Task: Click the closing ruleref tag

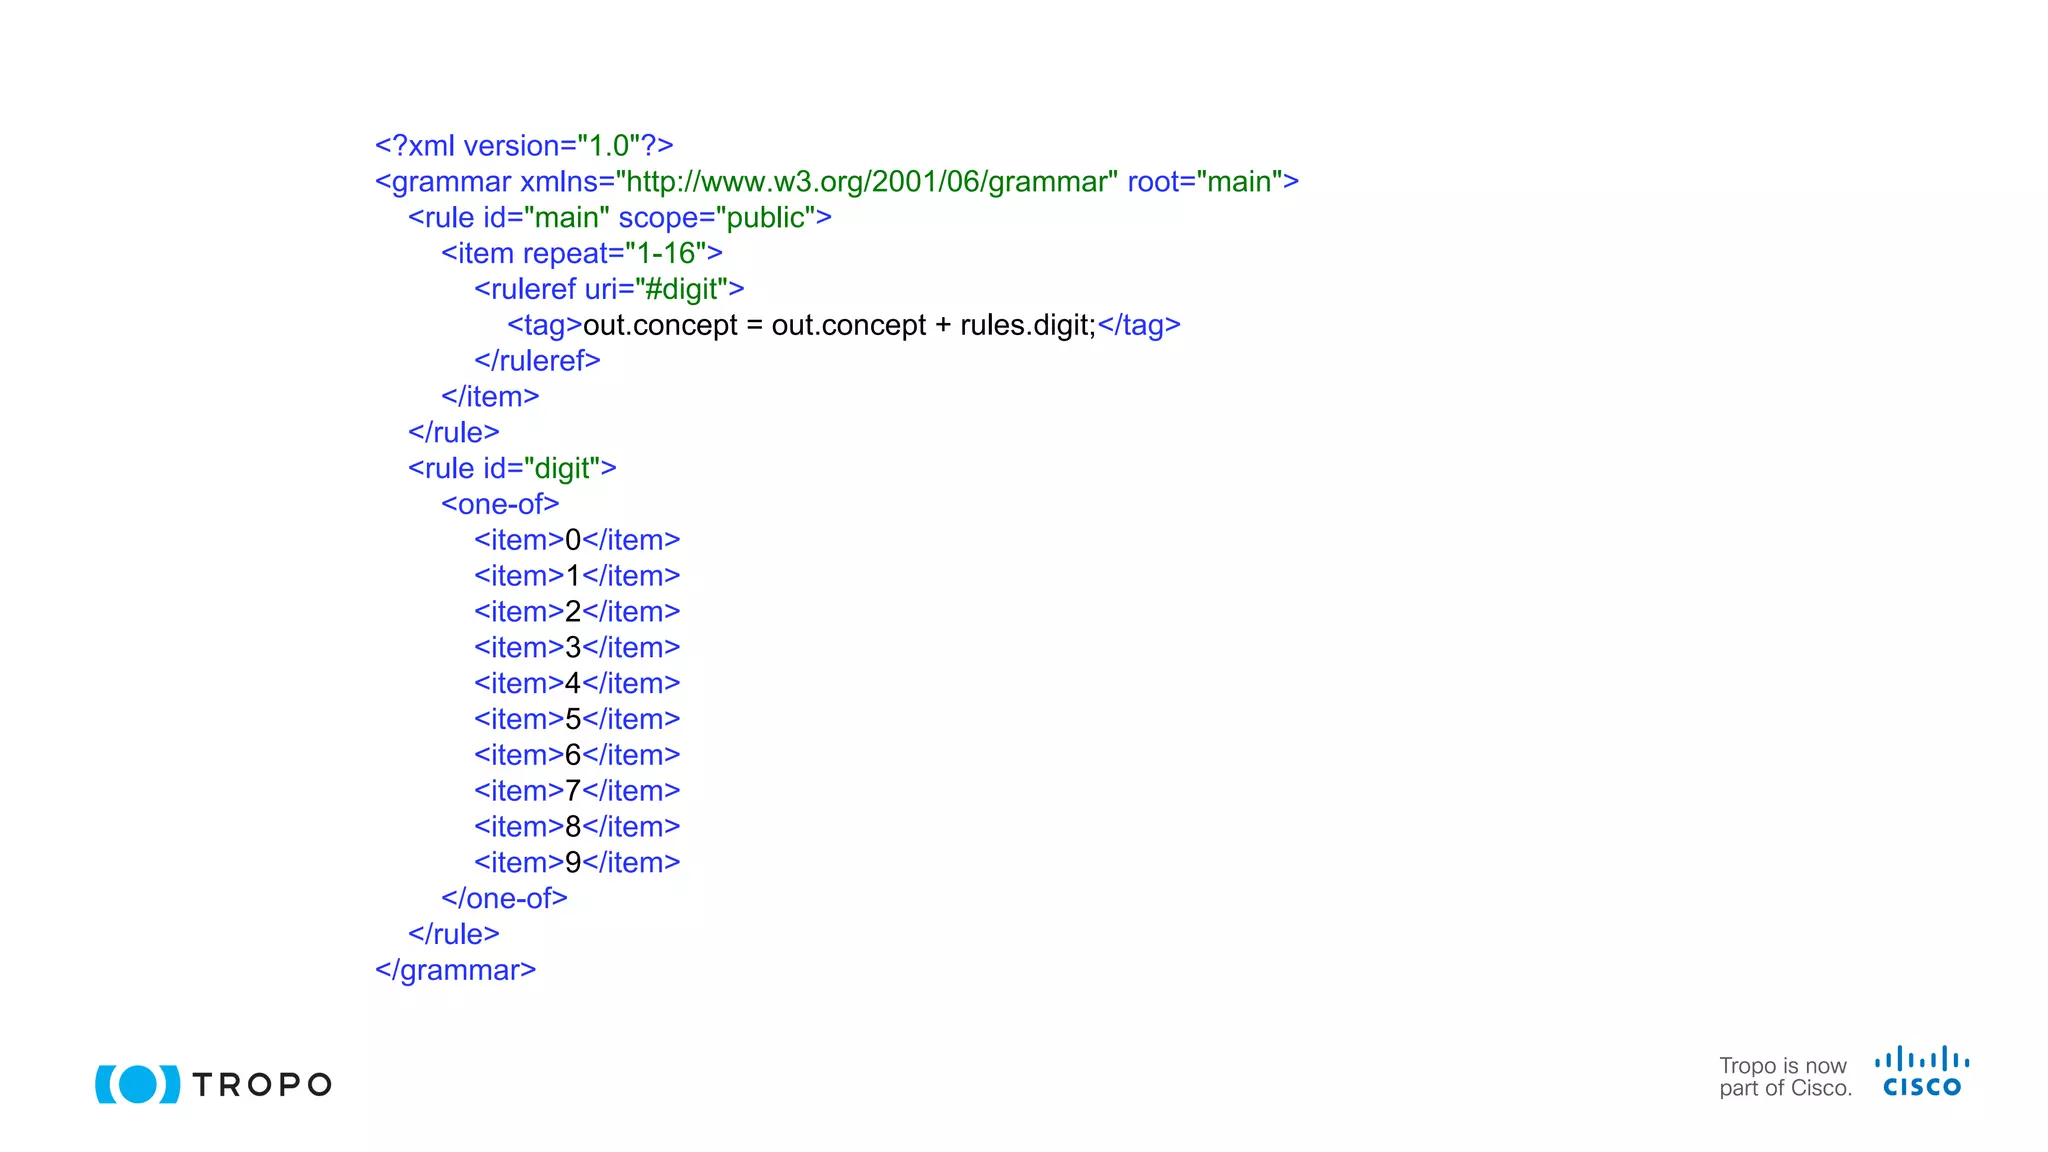Action: pyautogui.click(x=537, y=361)
